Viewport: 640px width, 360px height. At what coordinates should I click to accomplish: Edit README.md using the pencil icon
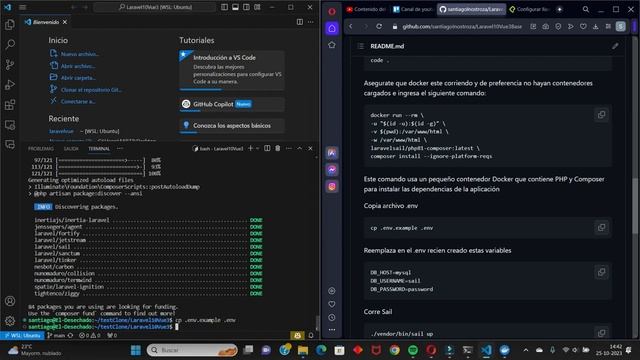point(615,46)
